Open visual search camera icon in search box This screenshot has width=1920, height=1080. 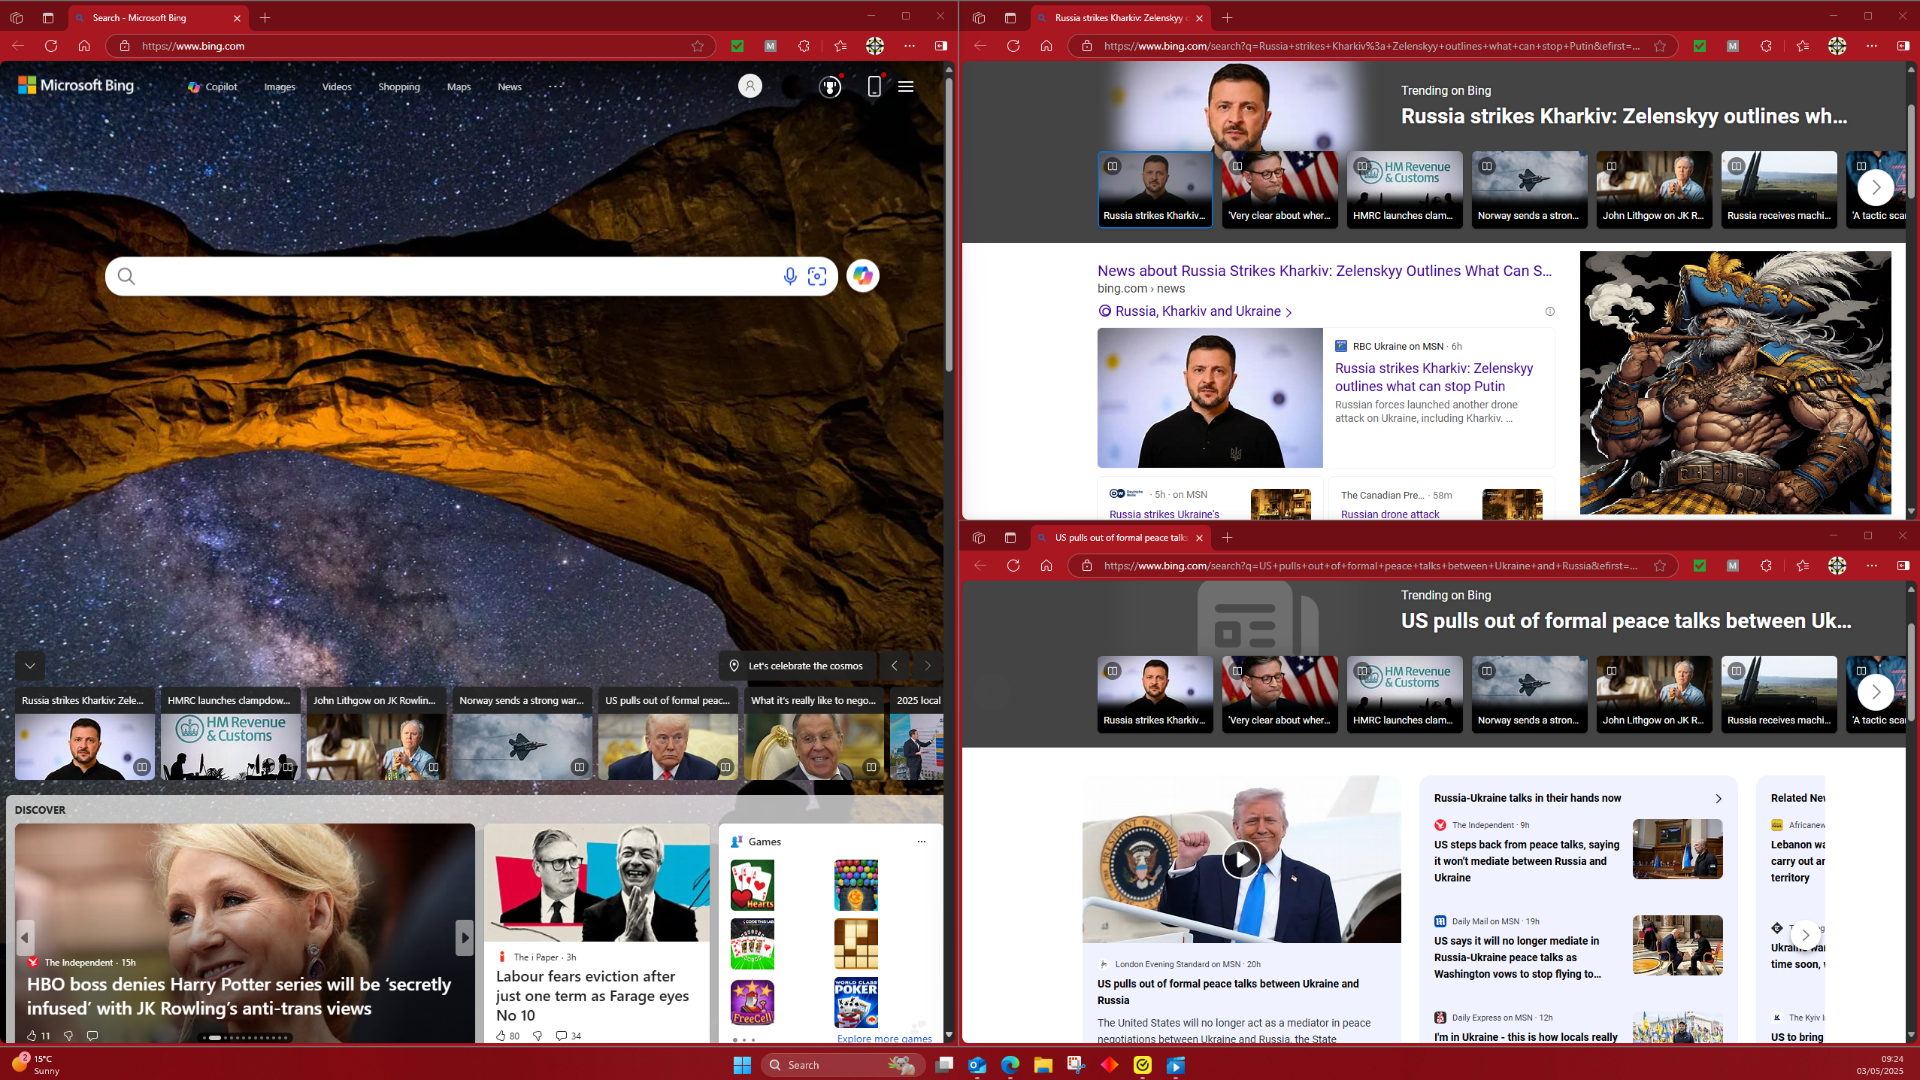817,276
